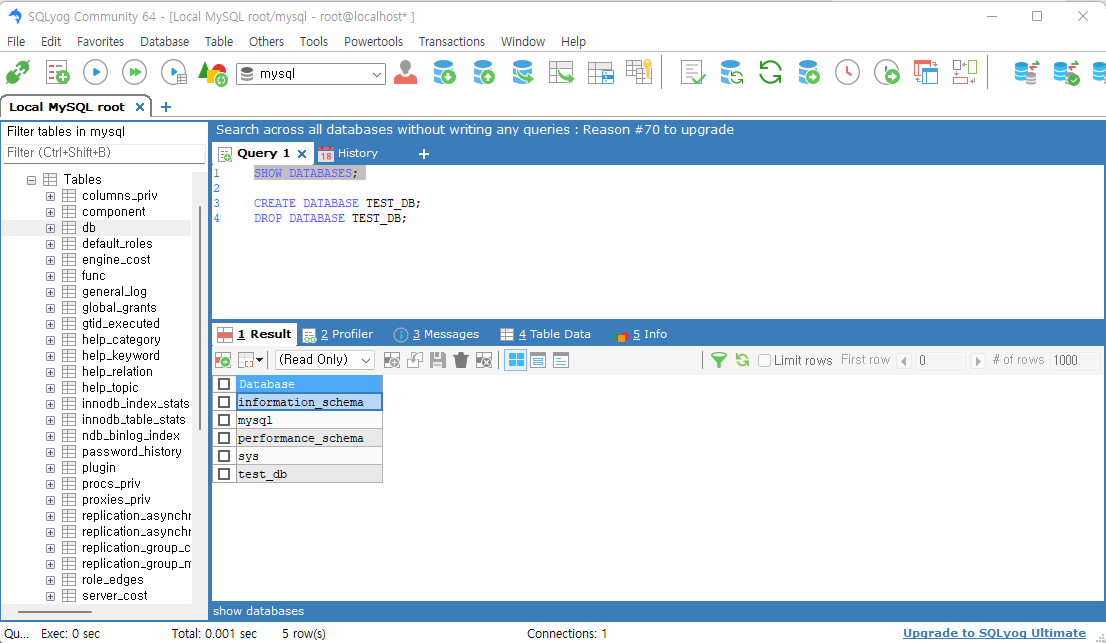Open the Powertools menu
Image resolution: width=1106 pixels, height=643 pixels.
[x=373, y=42]
